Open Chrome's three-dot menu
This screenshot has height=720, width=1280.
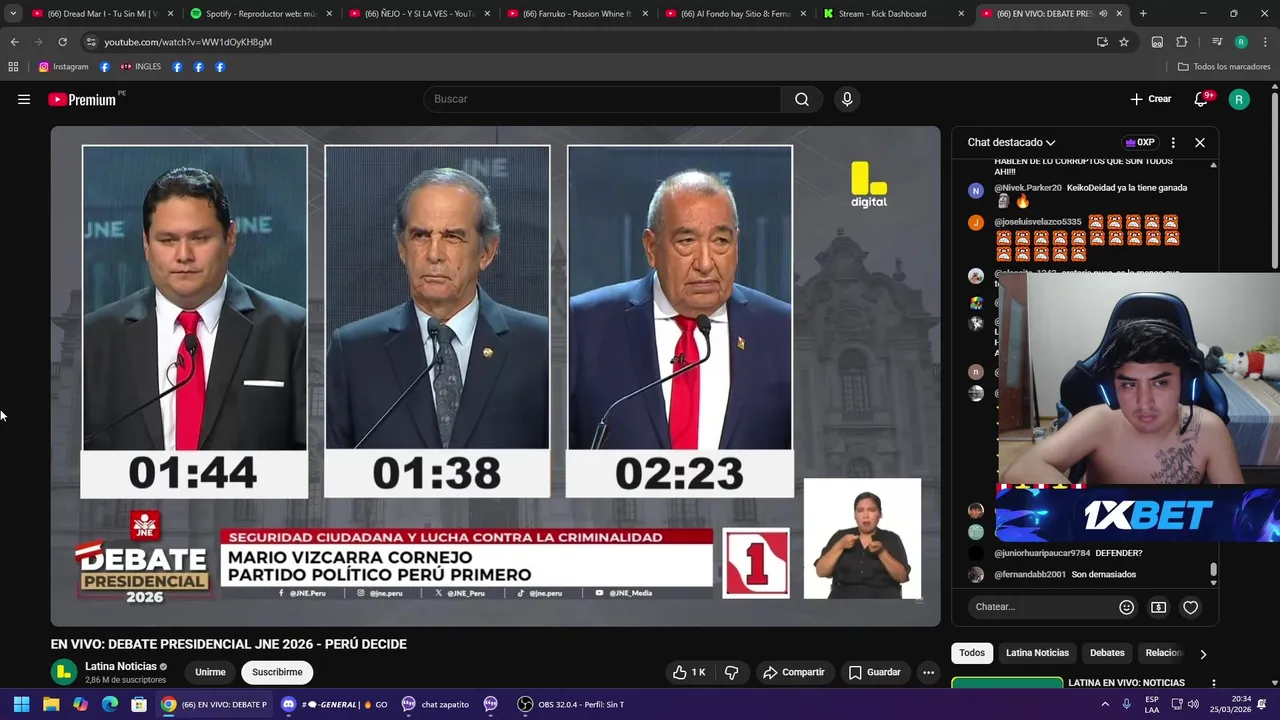1265,42
